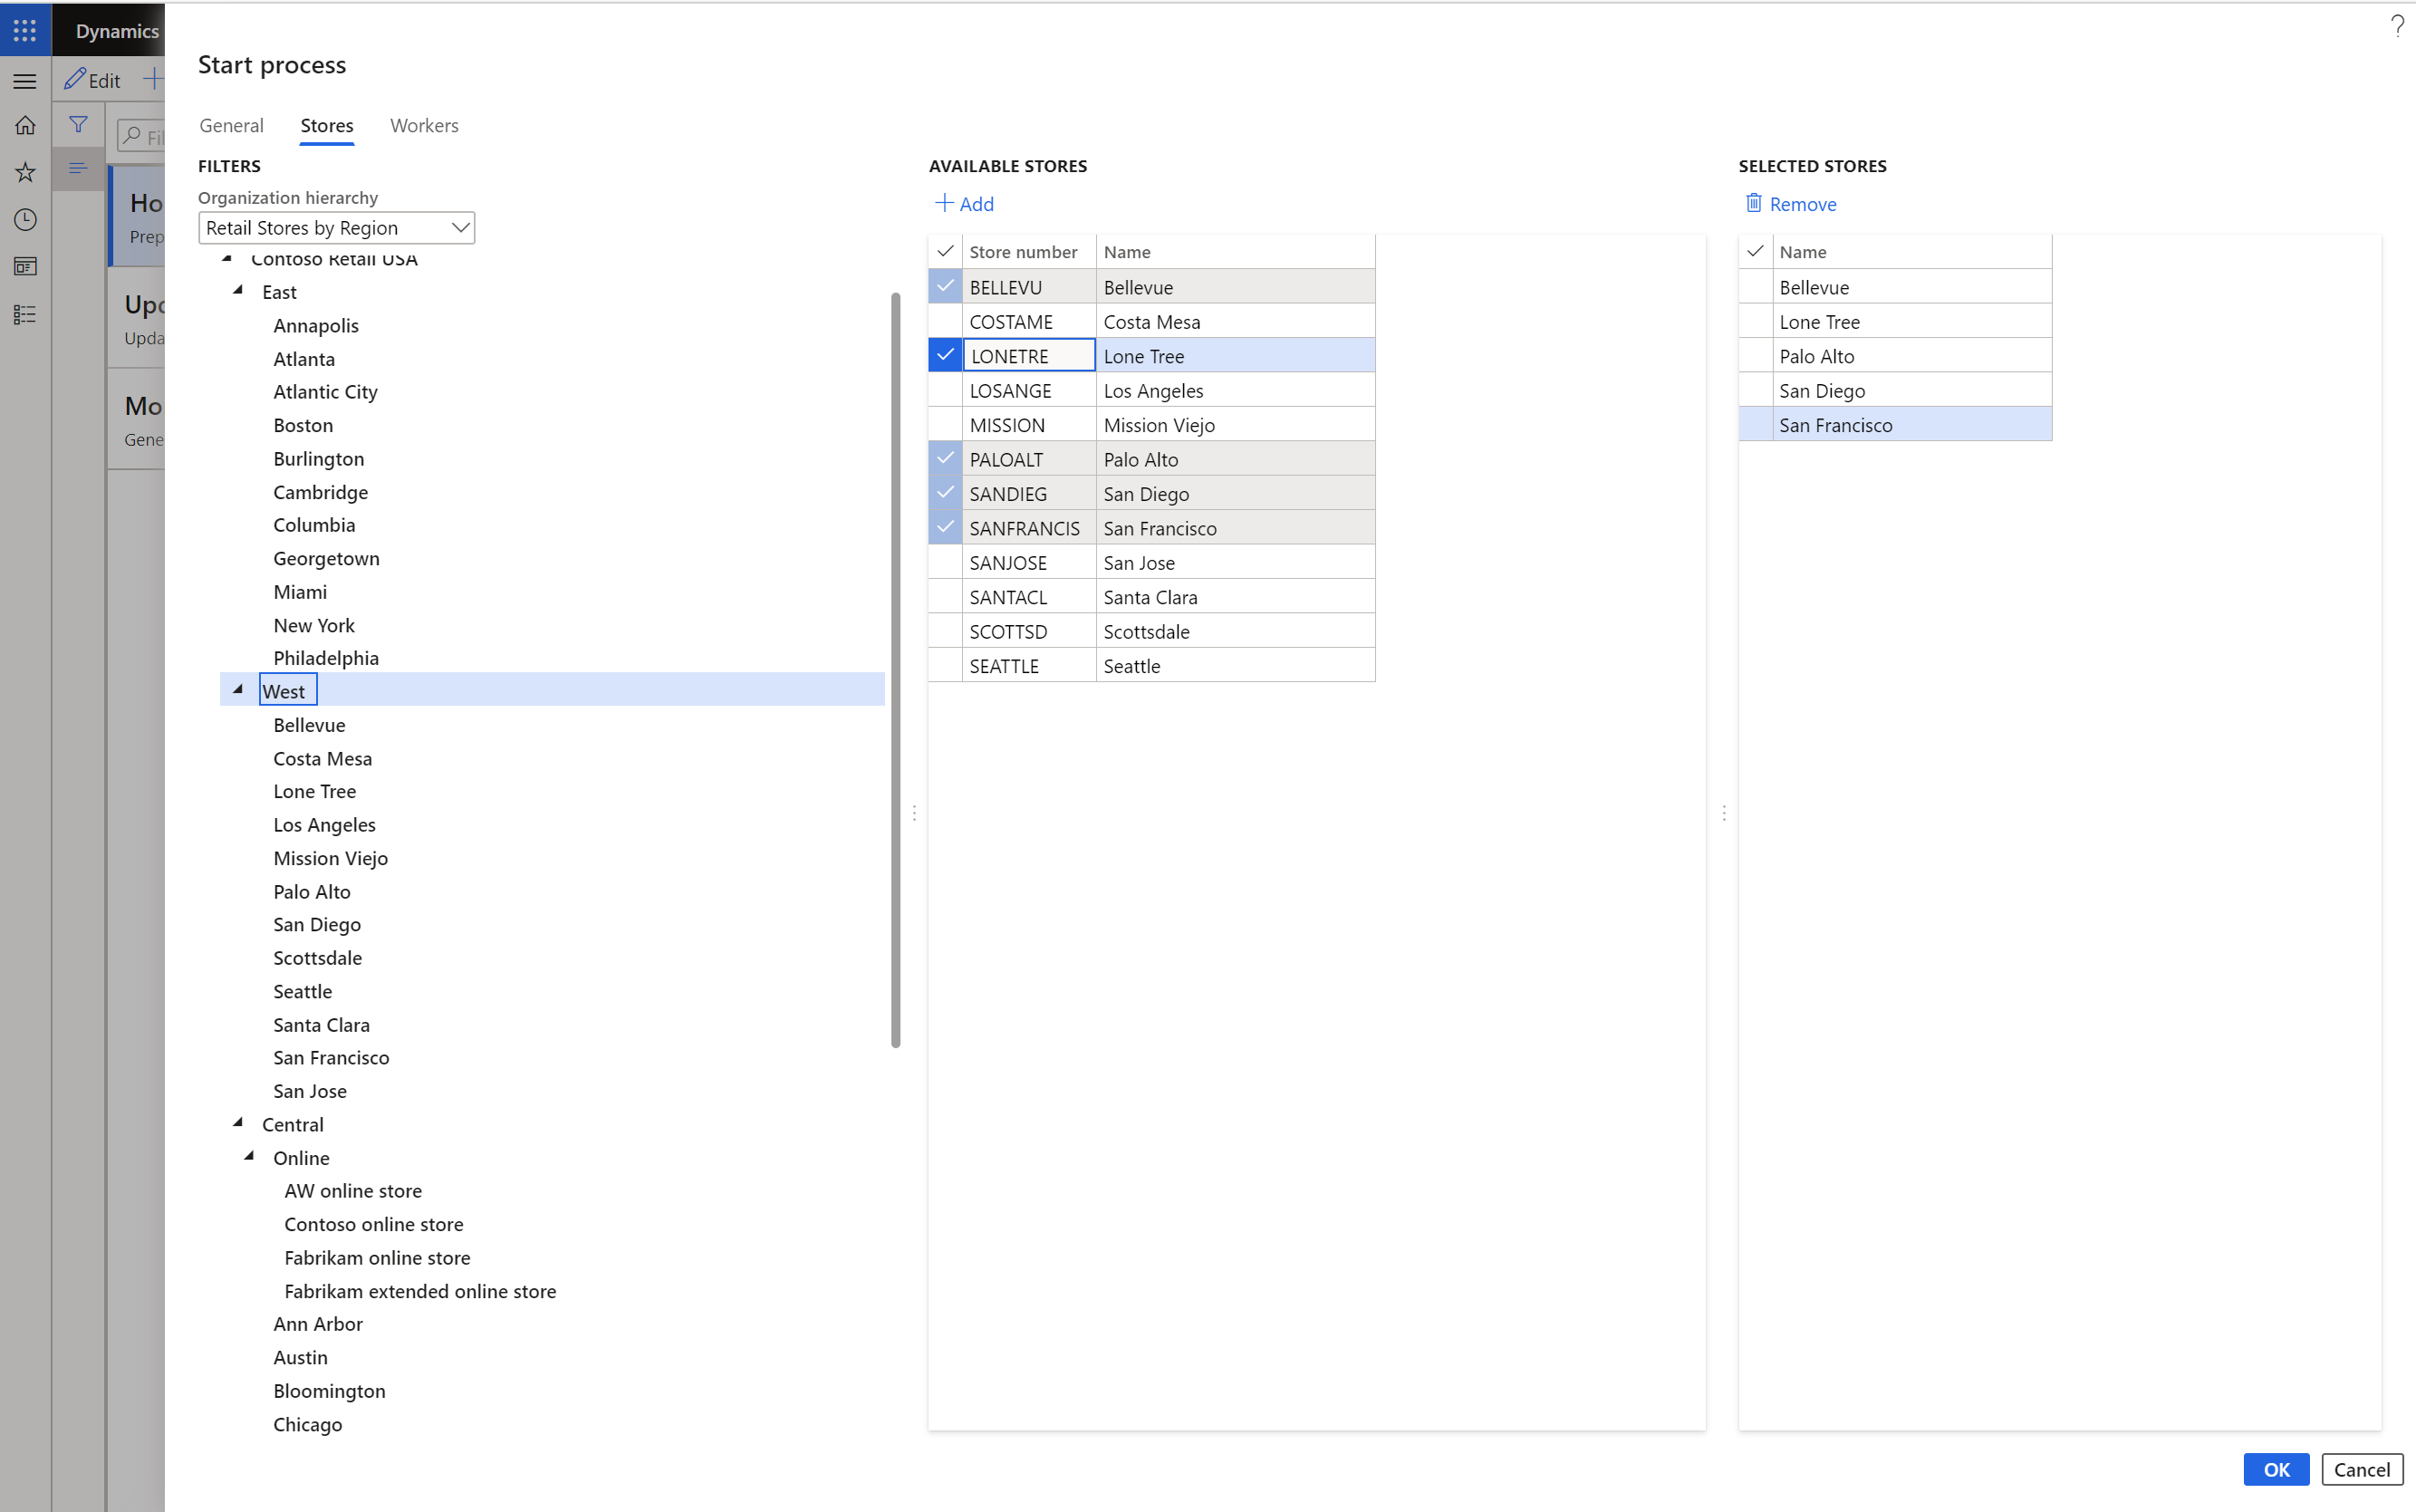Switch to the Workers tab

423,125
